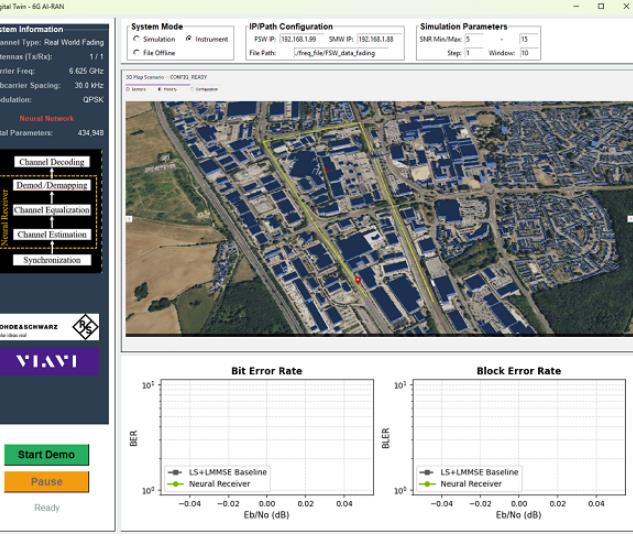Click the left arrow on the map edge
Screen dimensions: 633x539
coord(129,219)
